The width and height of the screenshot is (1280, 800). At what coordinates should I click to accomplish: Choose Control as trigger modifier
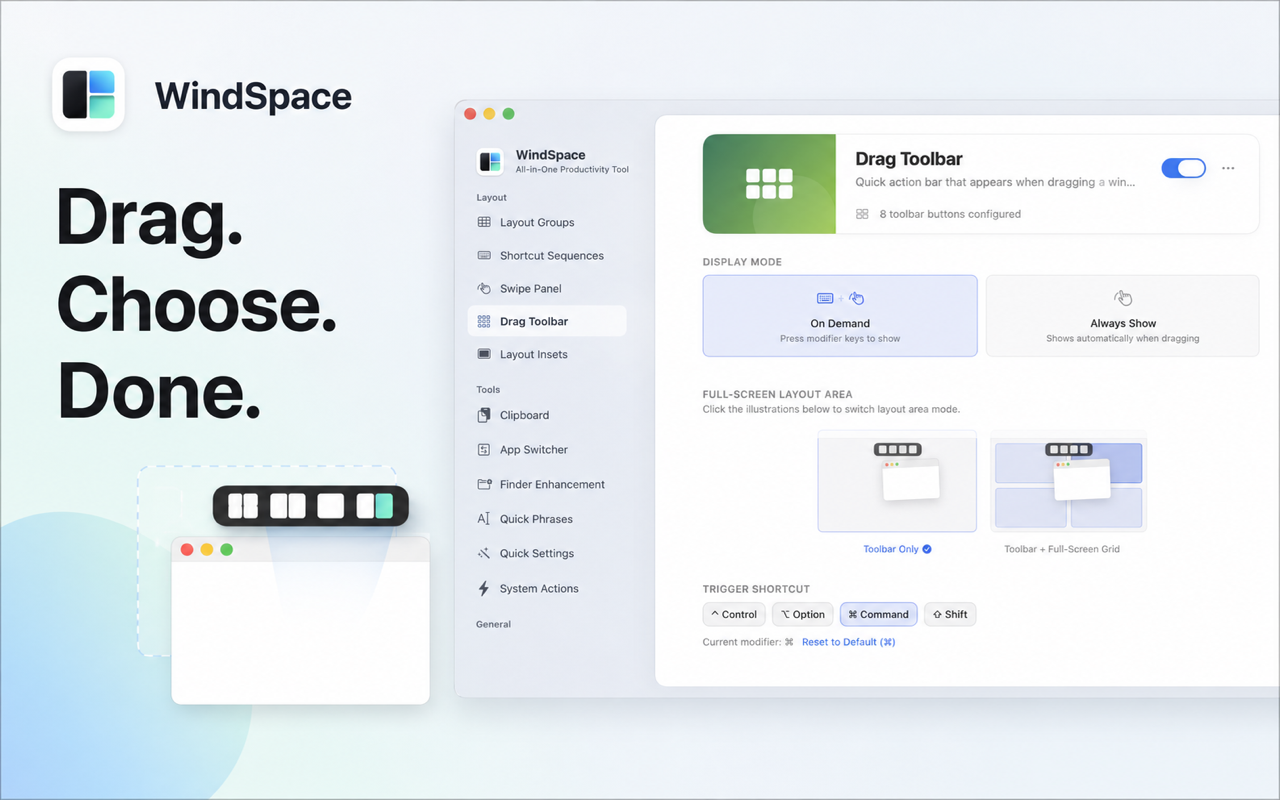pos(734,614)
